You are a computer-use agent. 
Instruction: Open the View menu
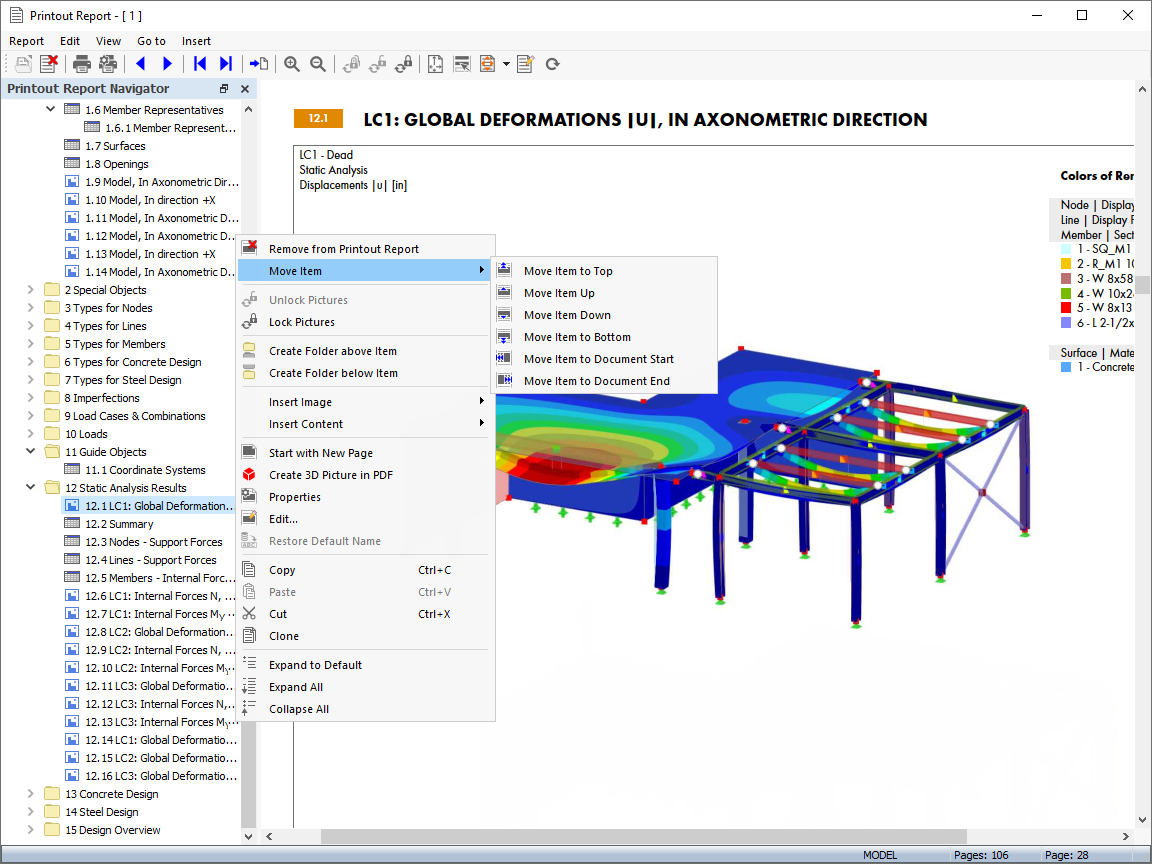[108, 41]
